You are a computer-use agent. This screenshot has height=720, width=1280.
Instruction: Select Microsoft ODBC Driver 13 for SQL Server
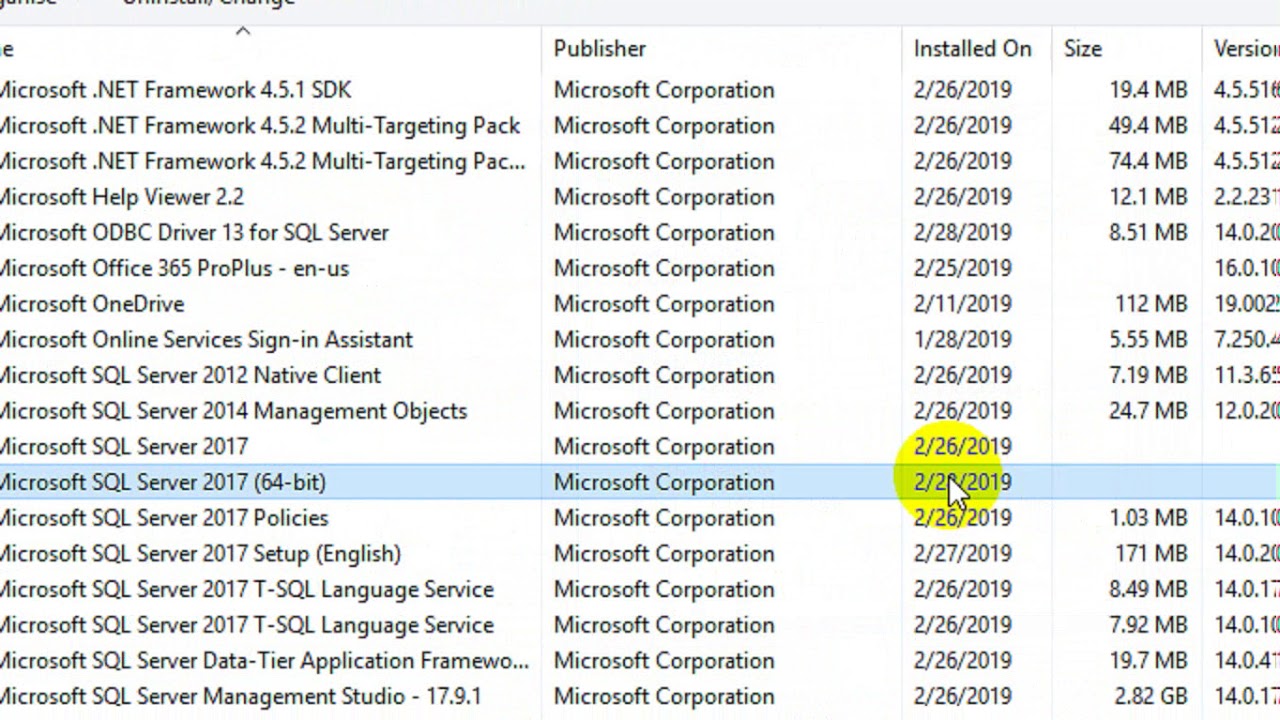click(x=194, y=233)
